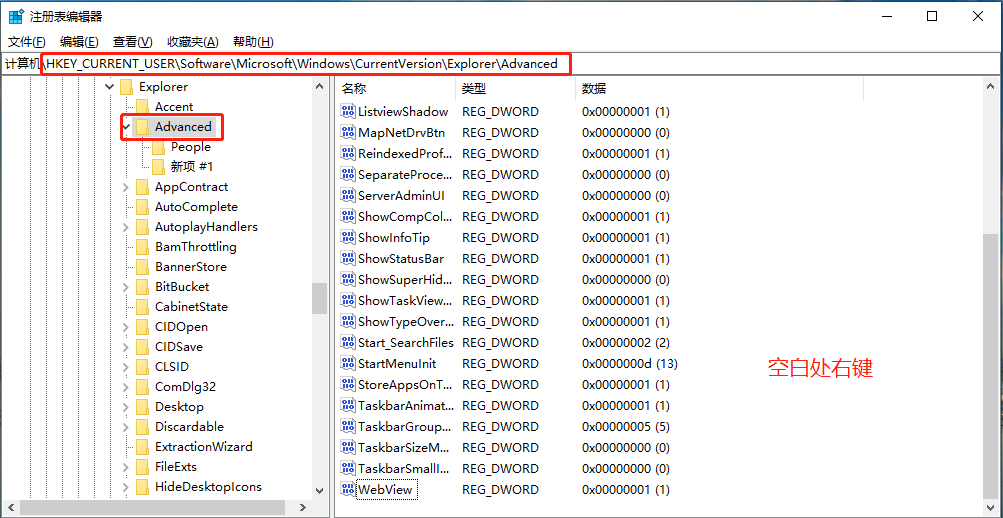Collapse the Explorer tree node
The image size is (1003, 518).
[x=109, y=86]
